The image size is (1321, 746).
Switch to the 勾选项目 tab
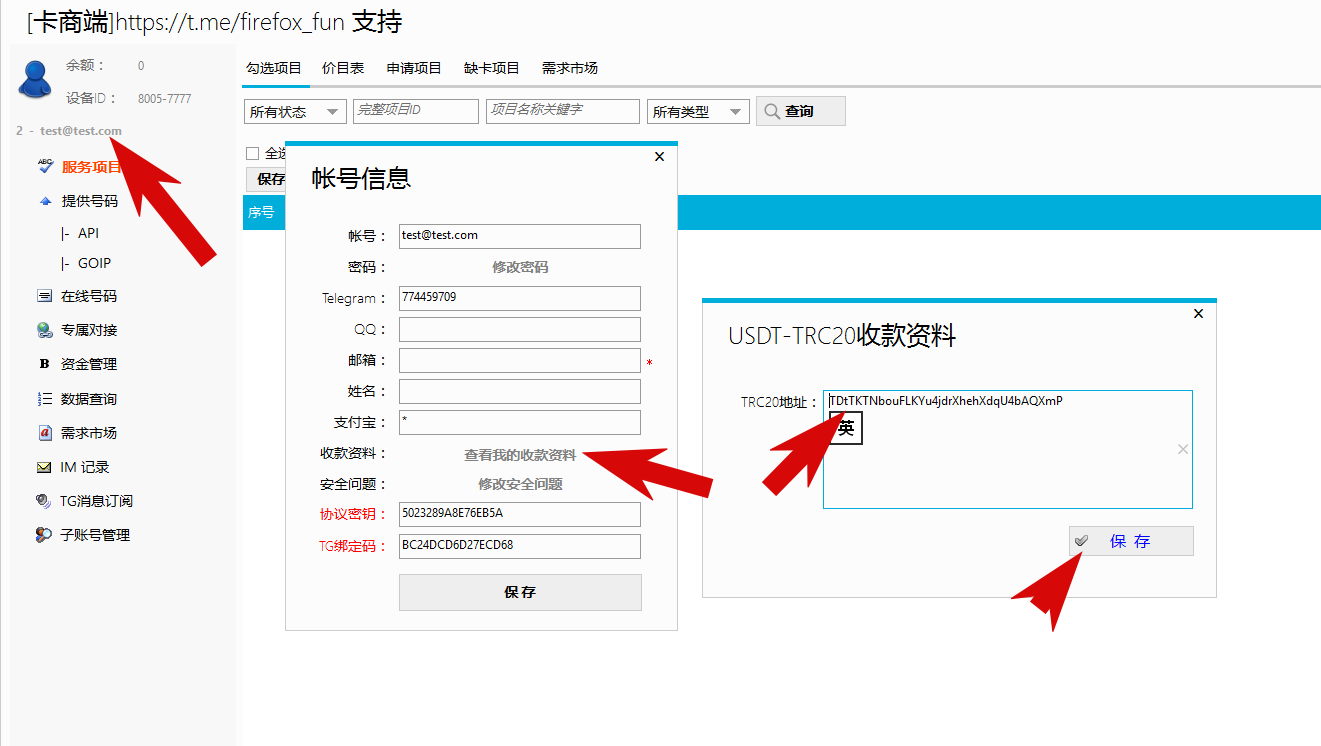pos(274,68)
